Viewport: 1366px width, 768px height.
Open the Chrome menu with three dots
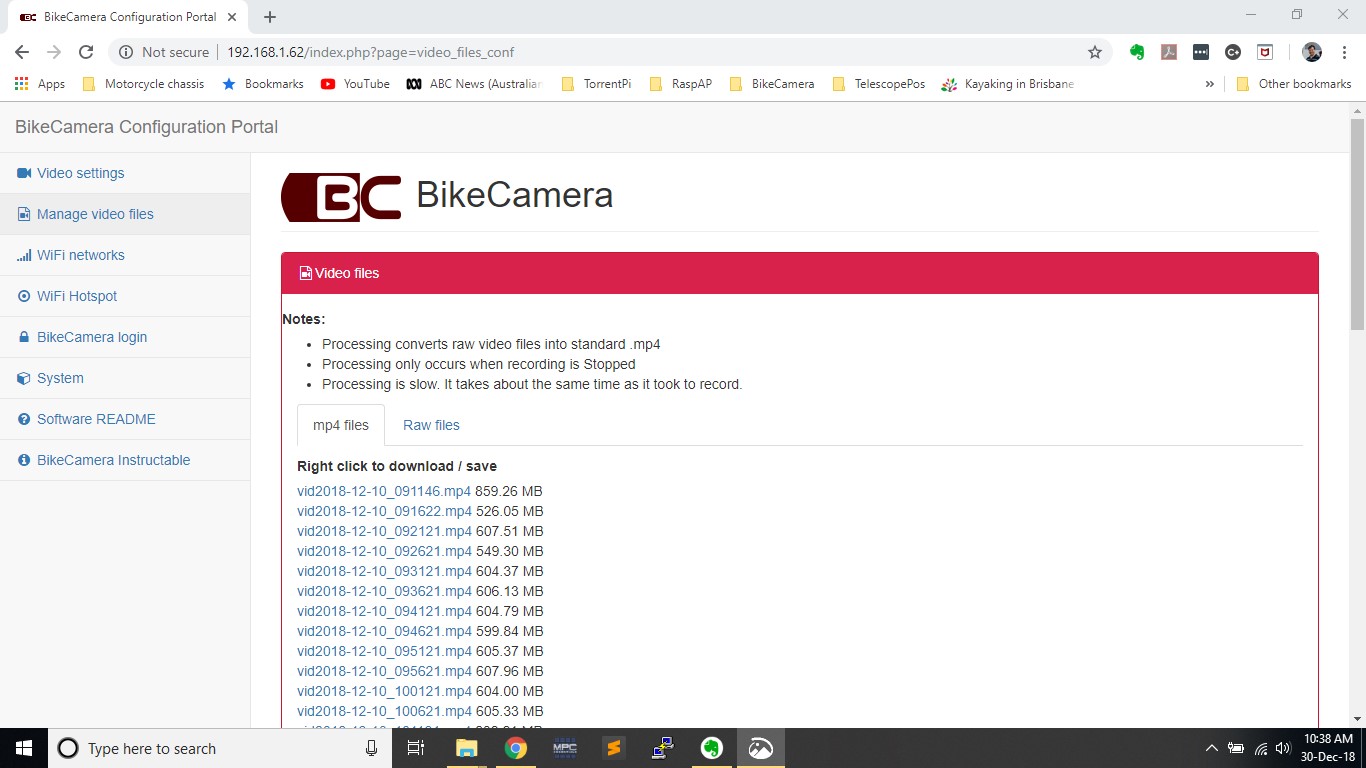tap(1343, 51)
